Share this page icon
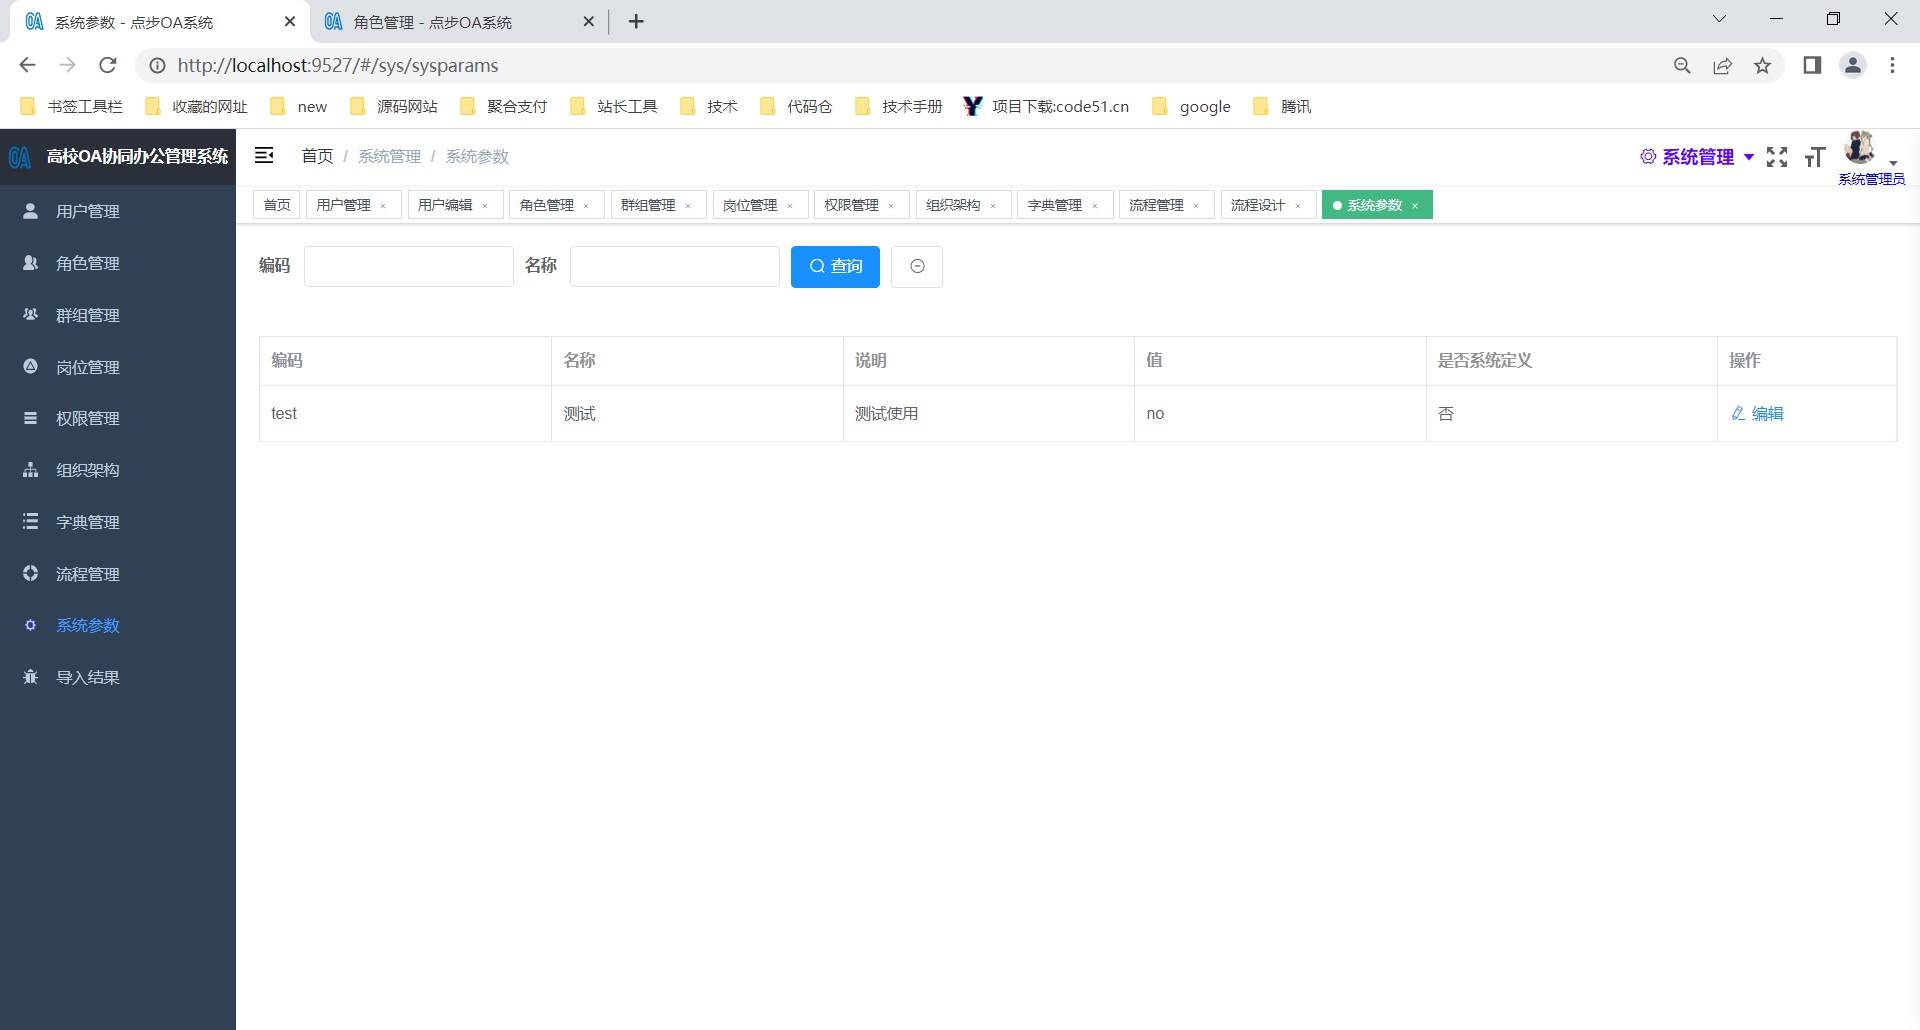Viewport: 1920px width, 1030px height. point(1722,65)
